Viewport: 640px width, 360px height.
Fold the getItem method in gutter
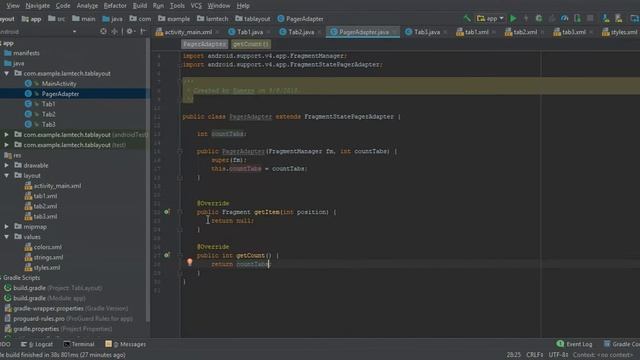(180, 212)
